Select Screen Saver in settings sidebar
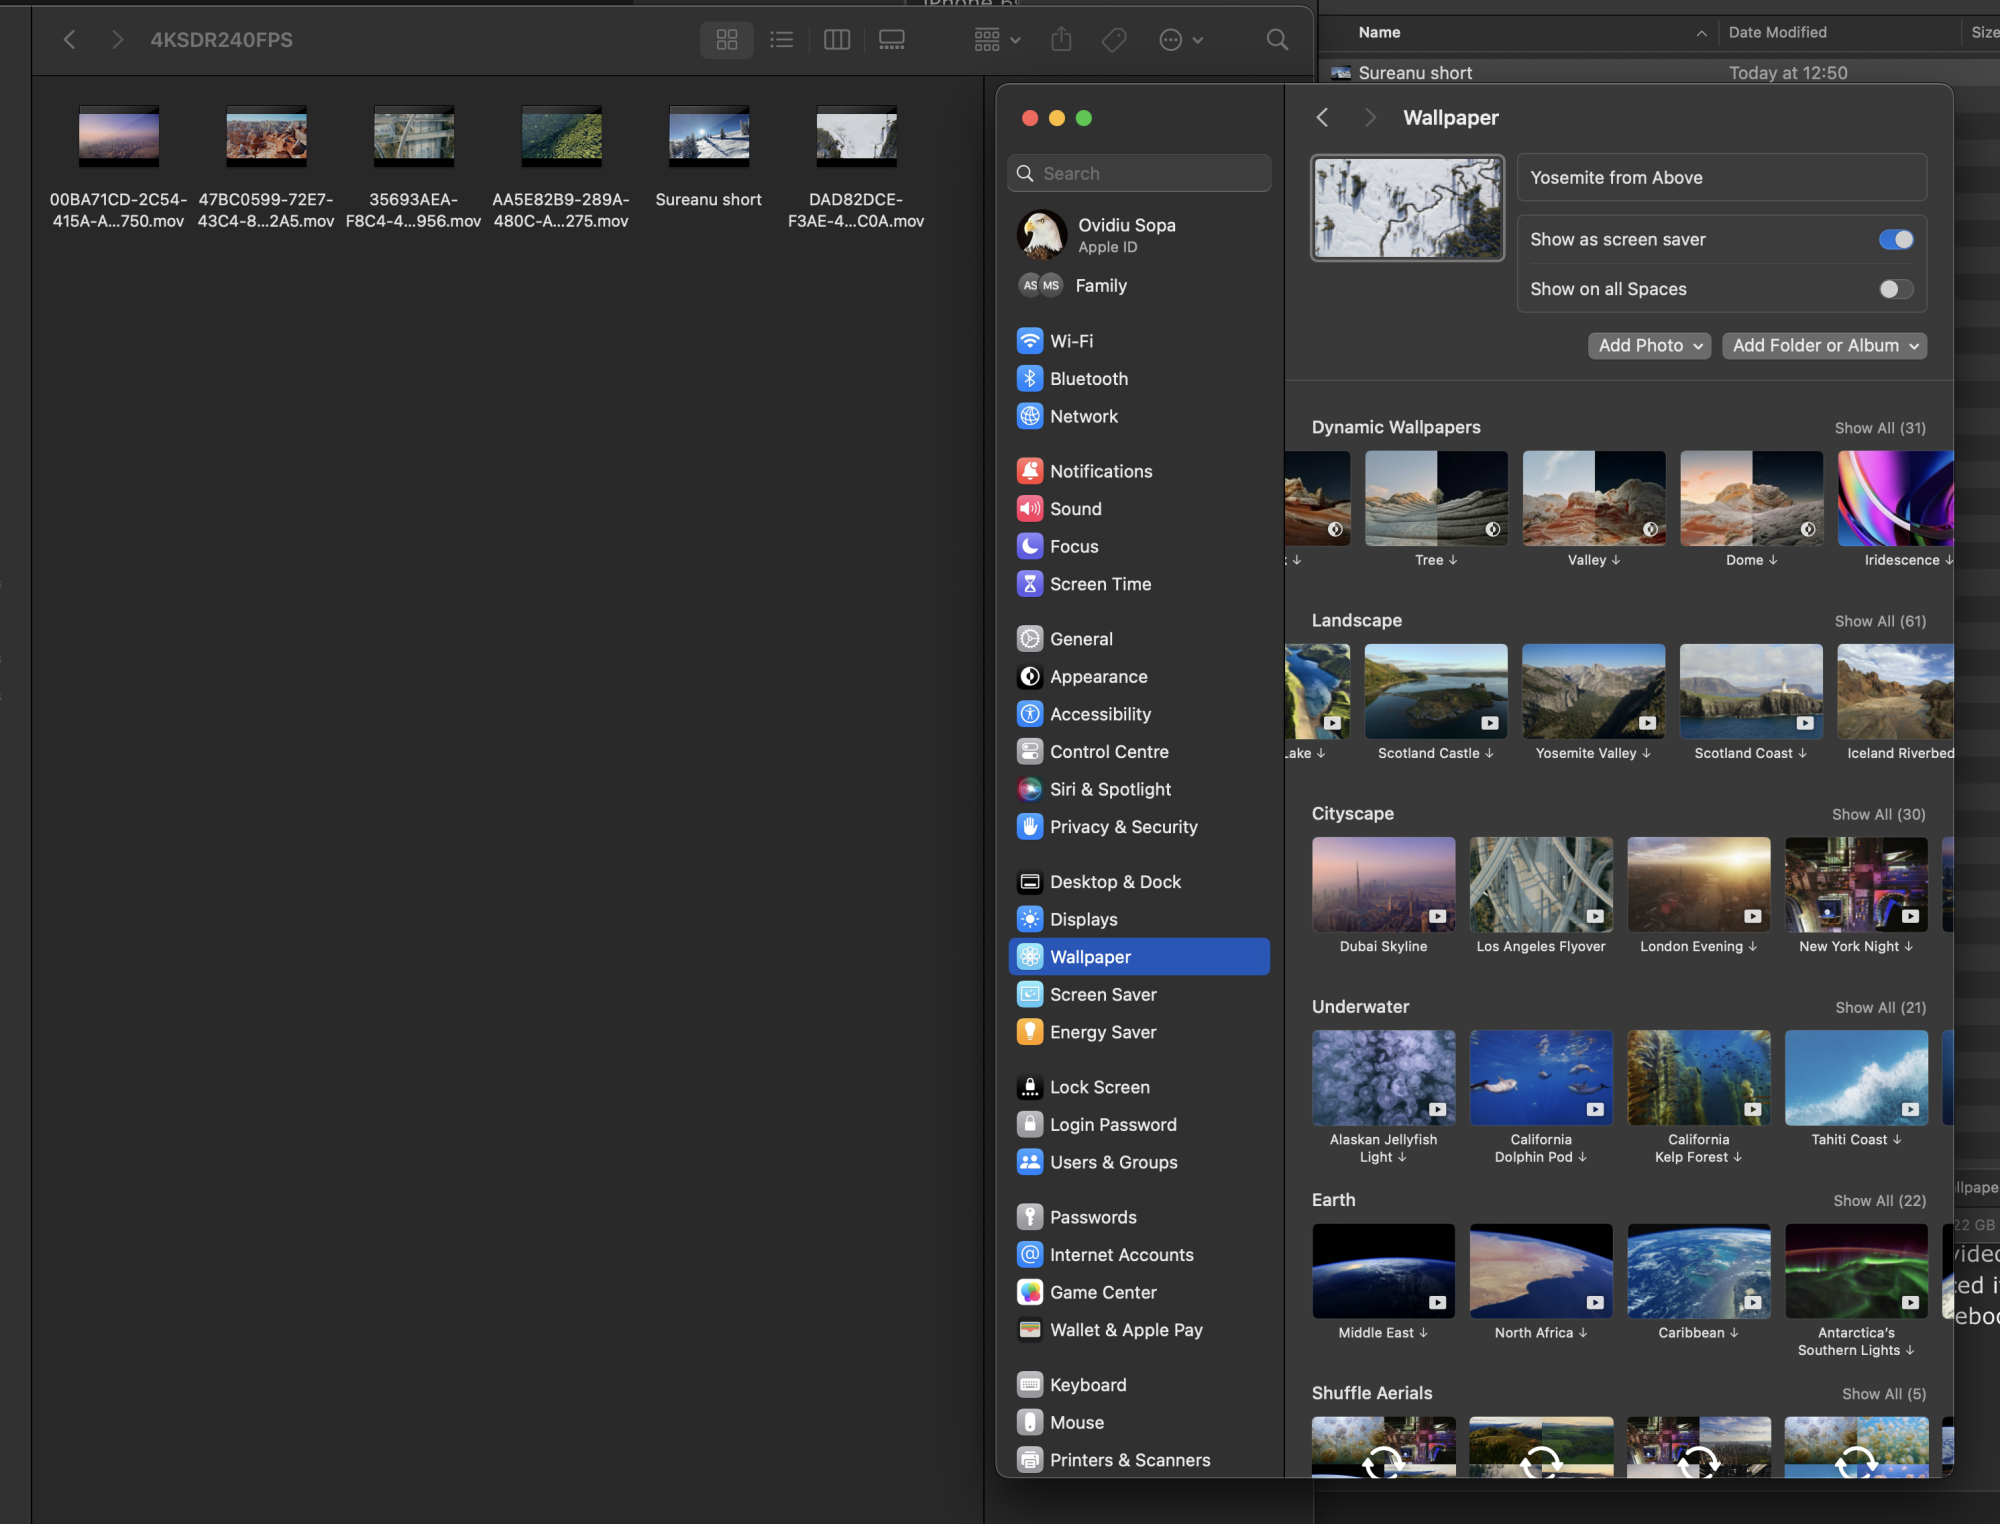The height and width of the screenshot is (1524, 2000). pyautogui.click(x=1103, y=995)
